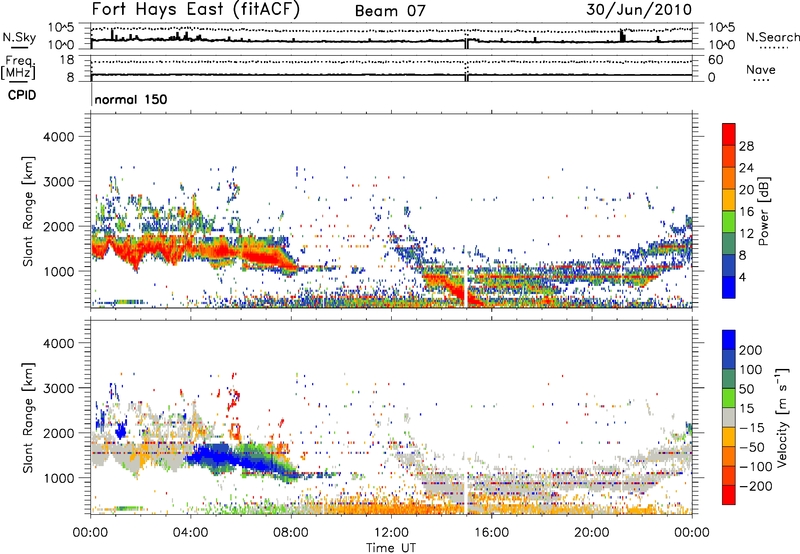The height and width of the screenshot is (554, 800).
Task: Click the 'Fort Hays East (fitACF)' title
Action: [195, 9]
